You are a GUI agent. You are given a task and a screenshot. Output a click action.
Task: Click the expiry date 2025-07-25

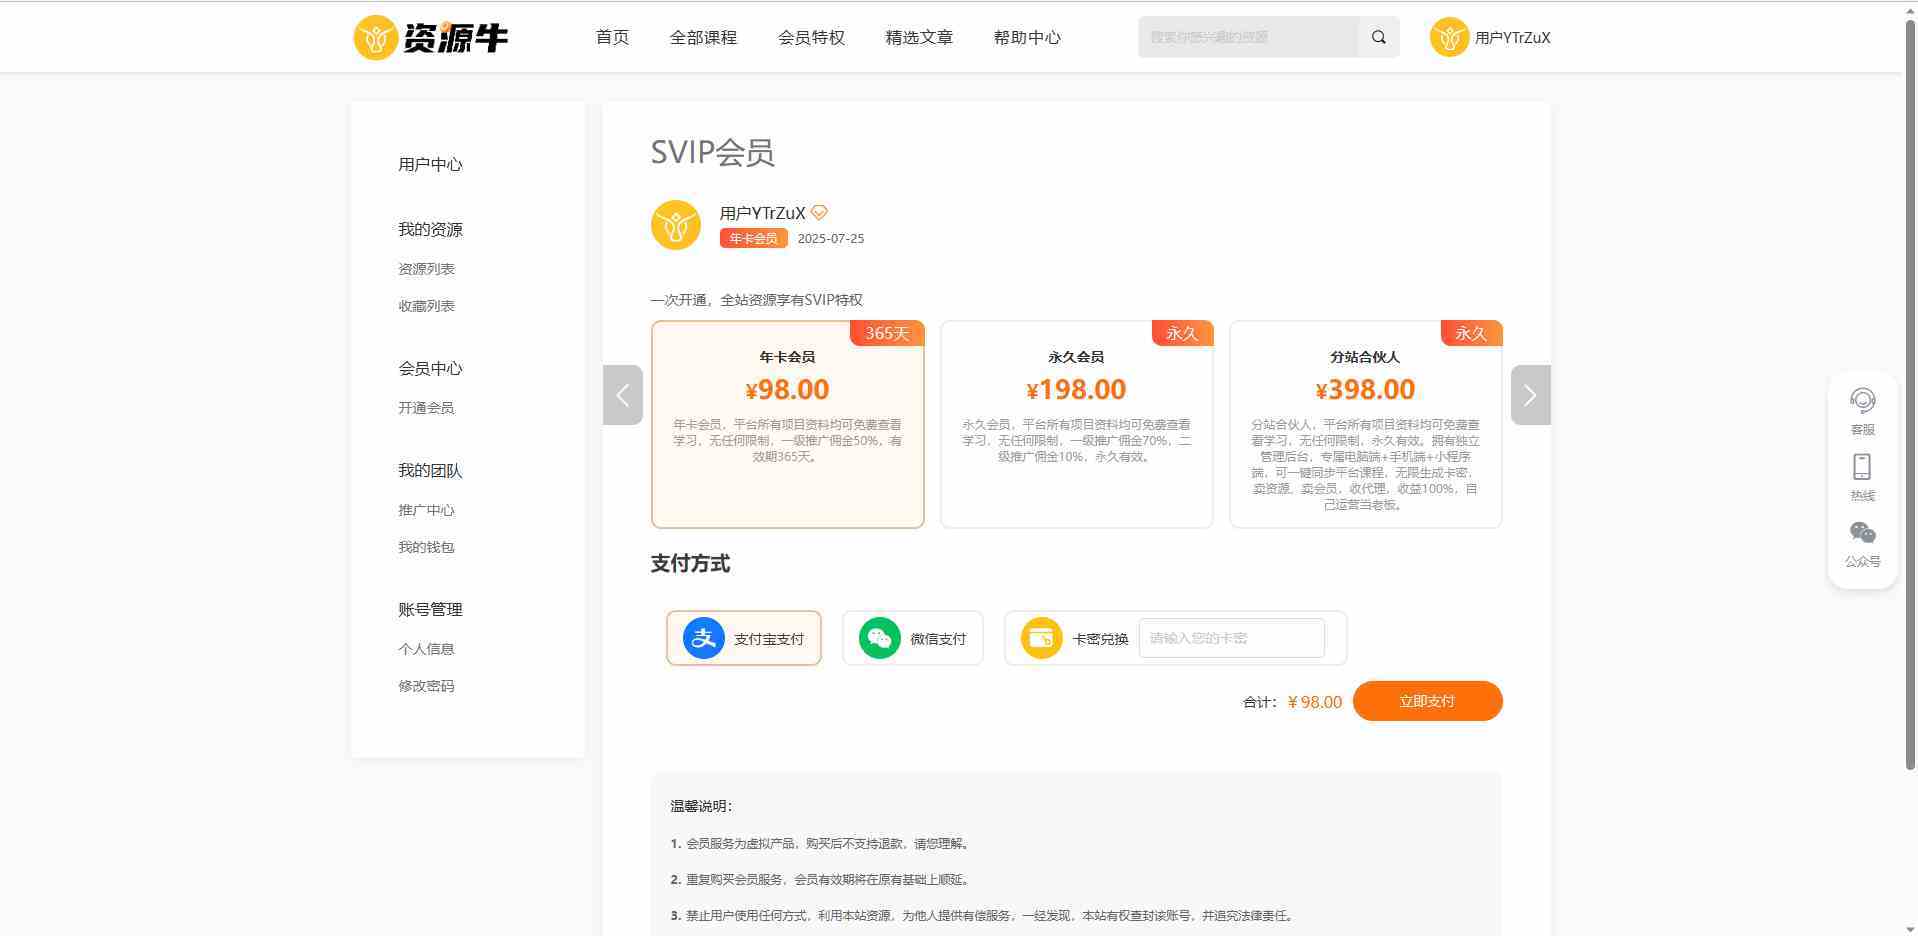tap(831, 238)
